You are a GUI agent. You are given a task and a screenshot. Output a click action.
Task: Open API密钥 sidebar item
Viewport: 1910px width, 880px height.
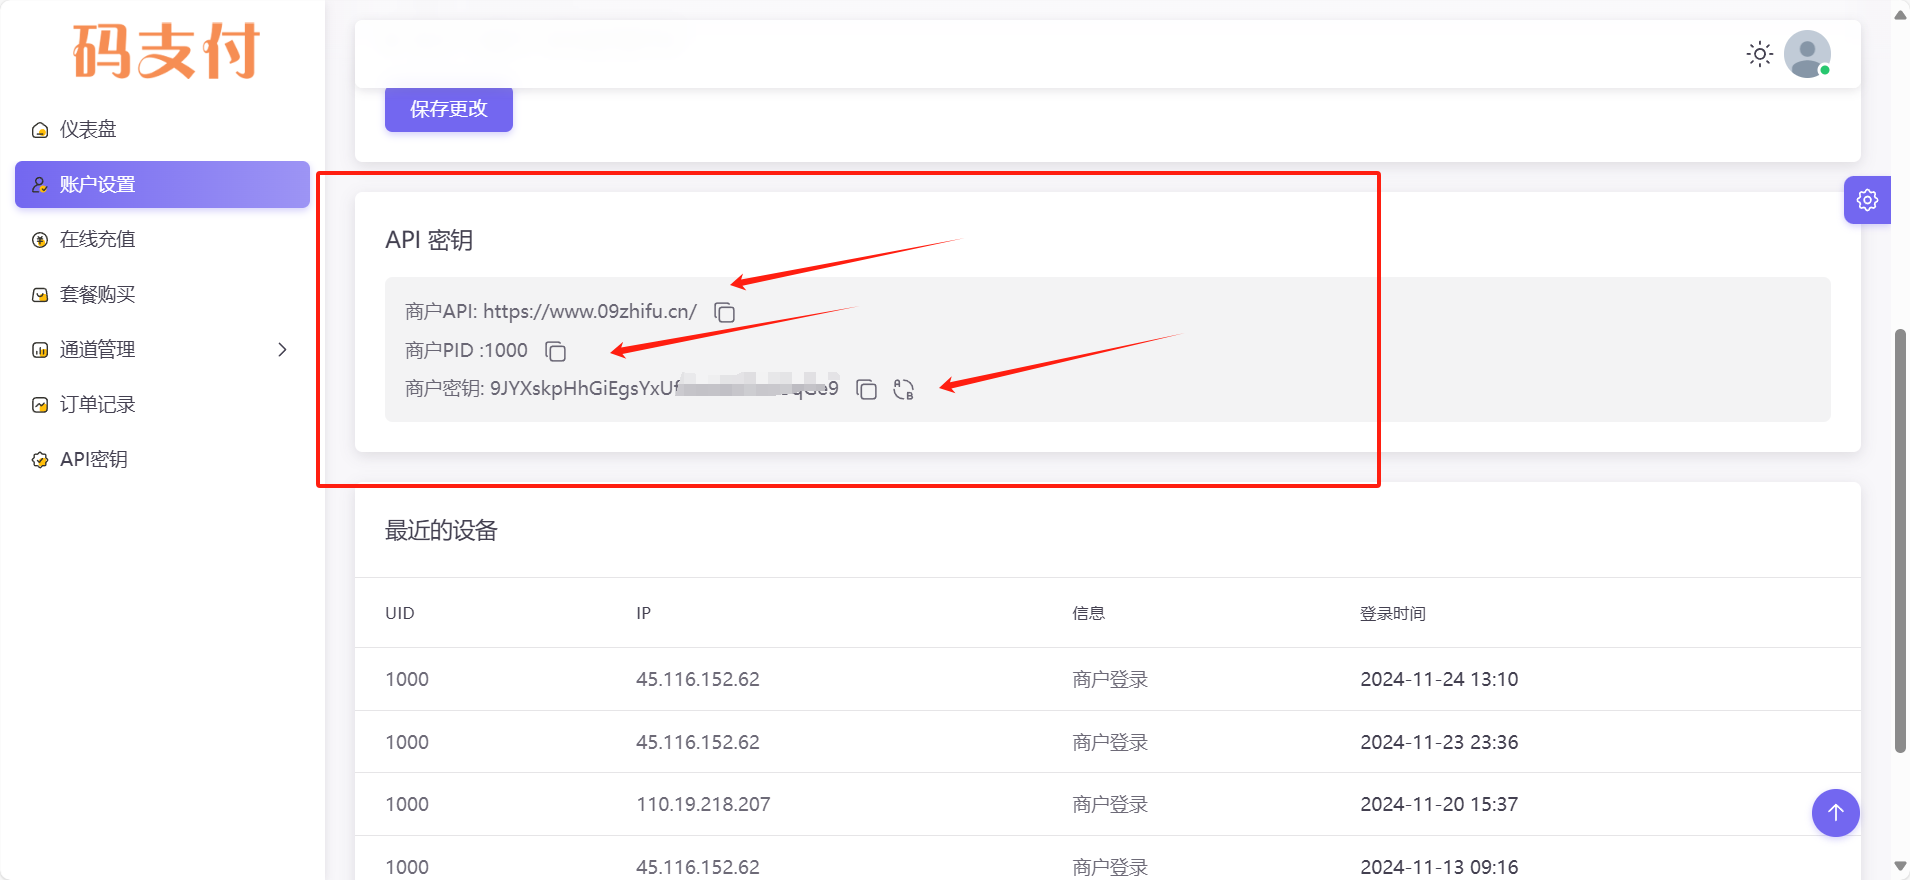[x=93, y=459]
